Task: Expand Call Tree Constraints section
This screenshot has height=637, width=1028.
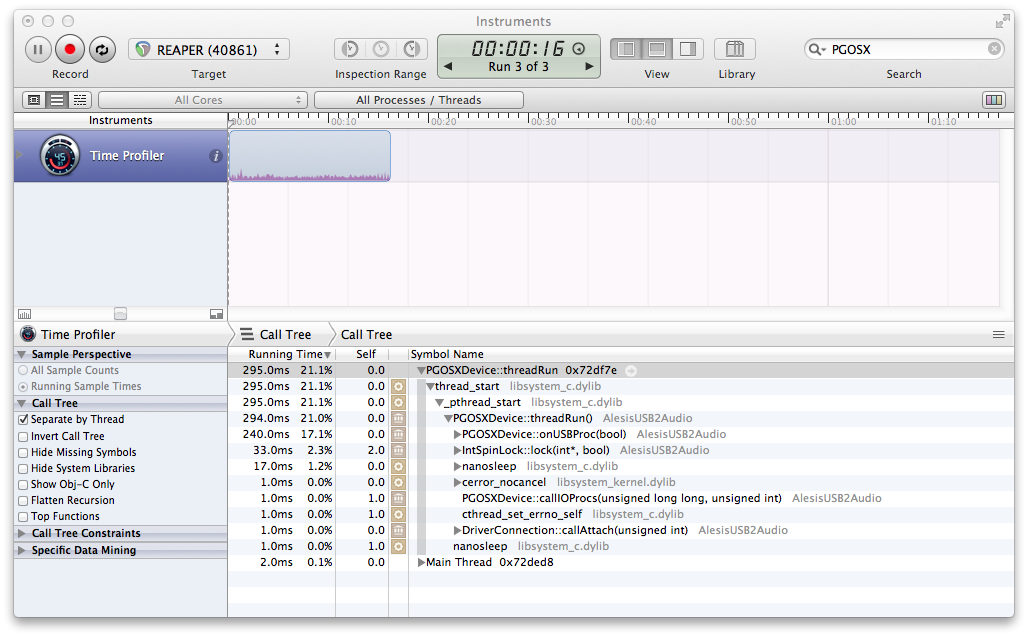Action: [23, 534]
